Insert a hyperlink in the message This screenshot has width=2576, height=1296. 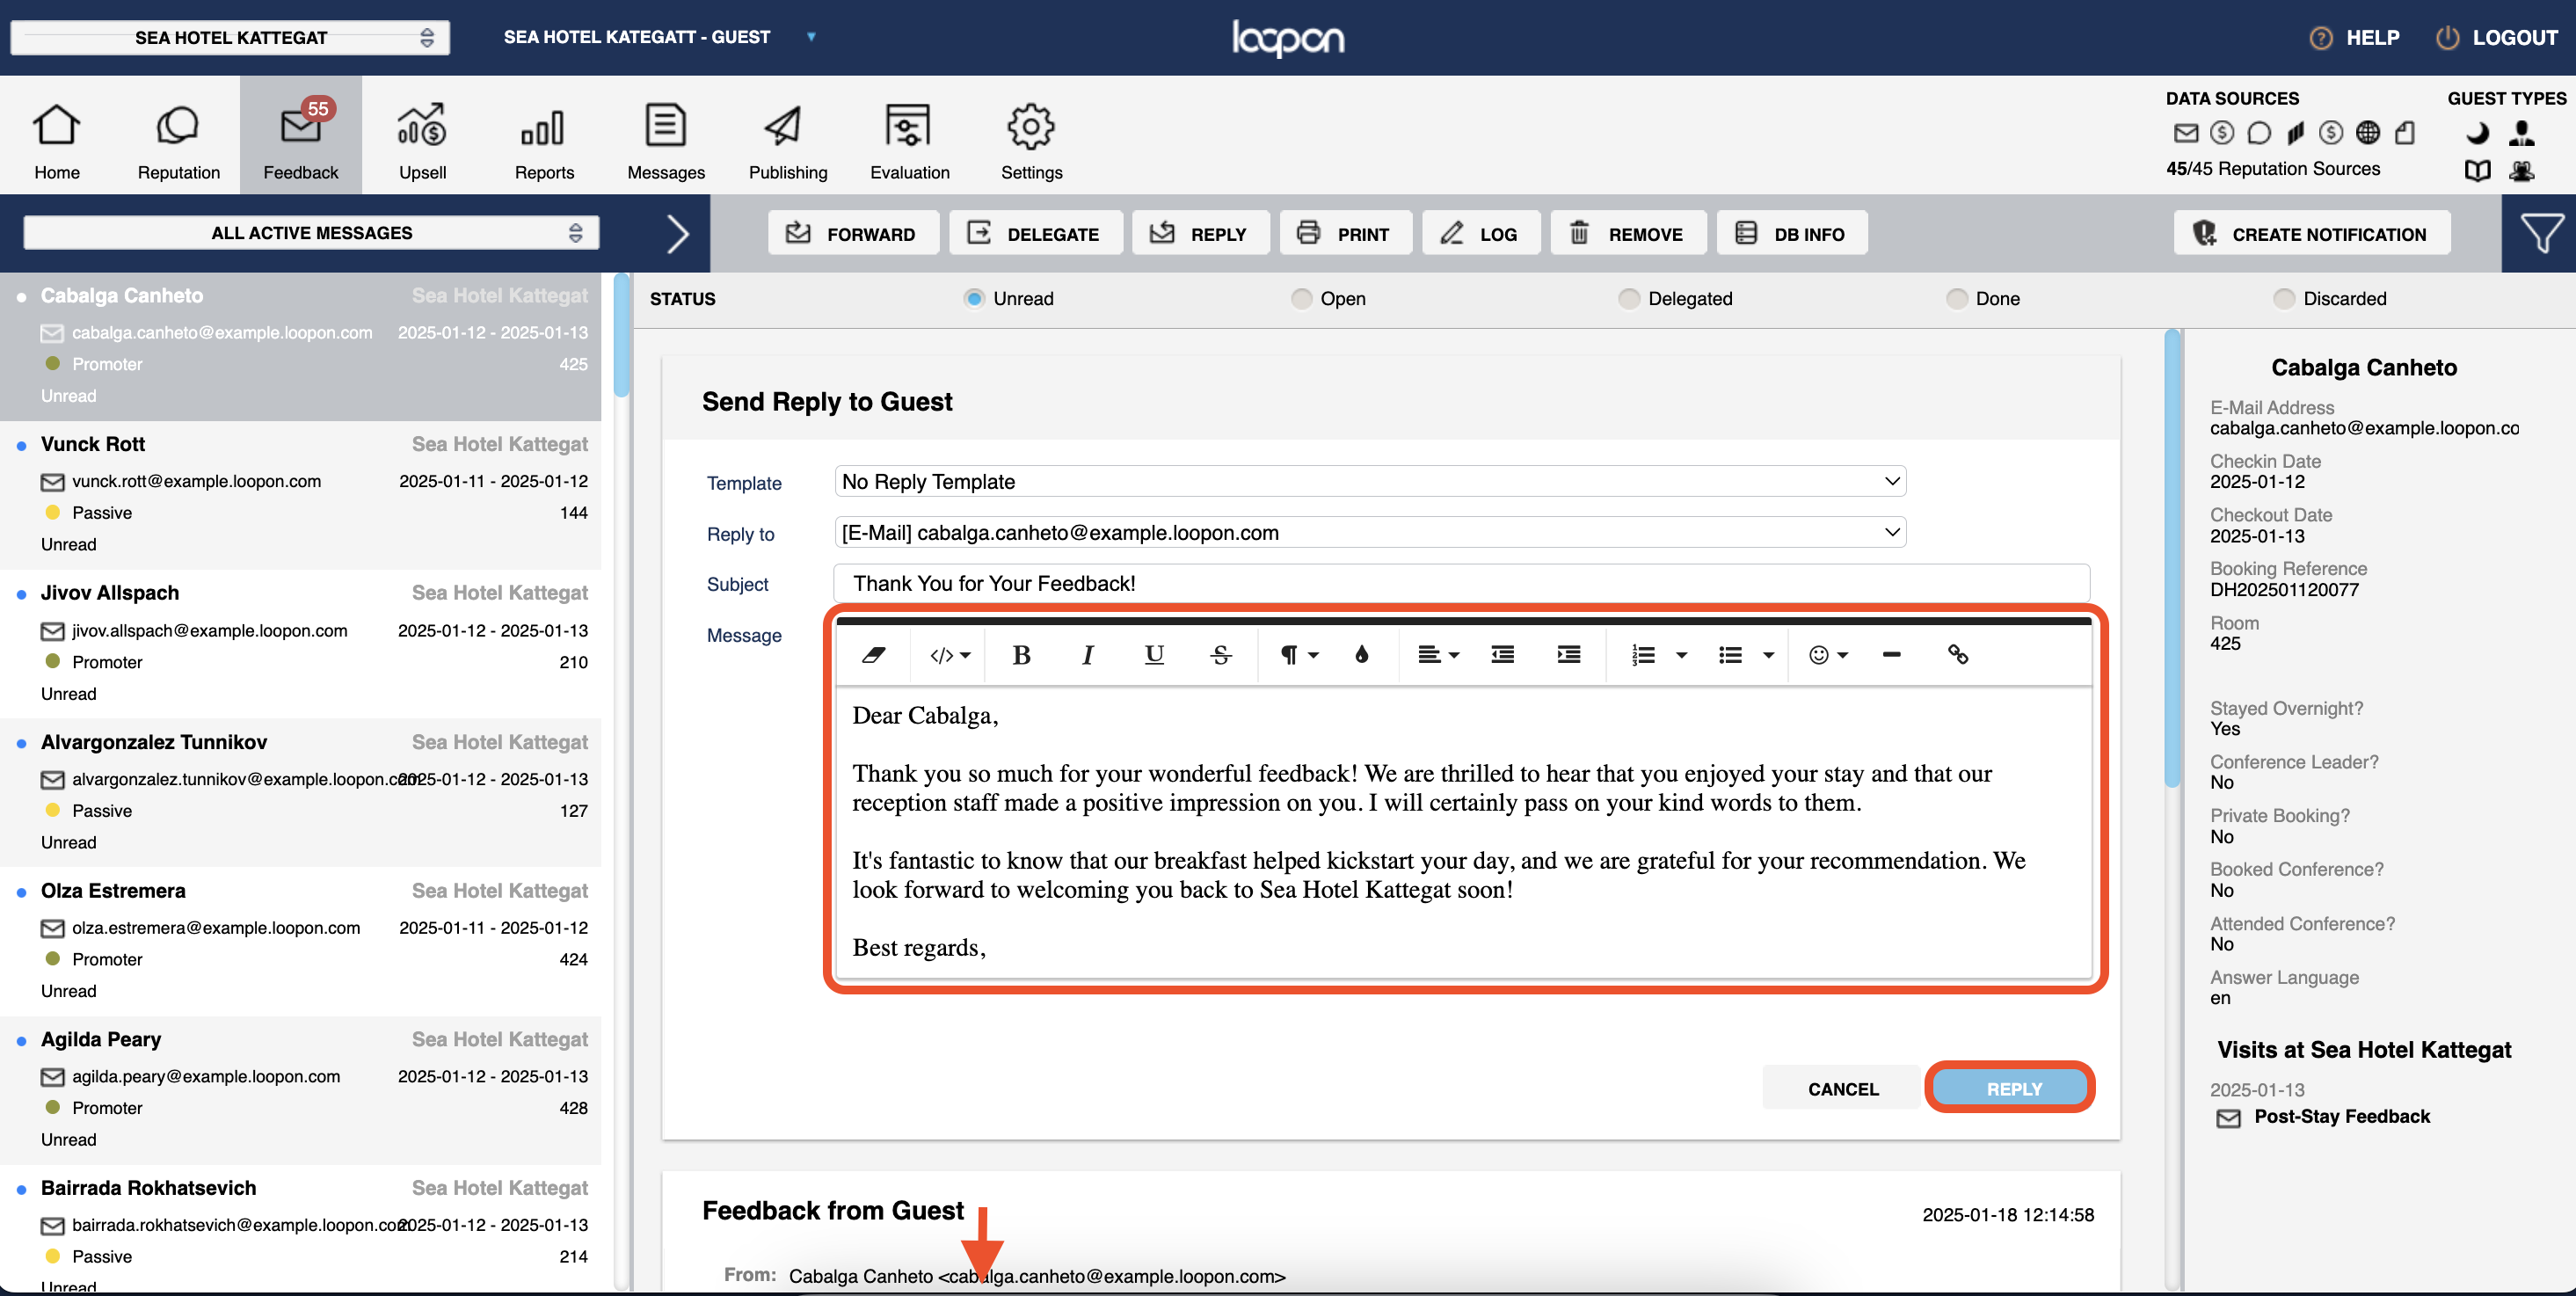click(x=1958, y=655)
